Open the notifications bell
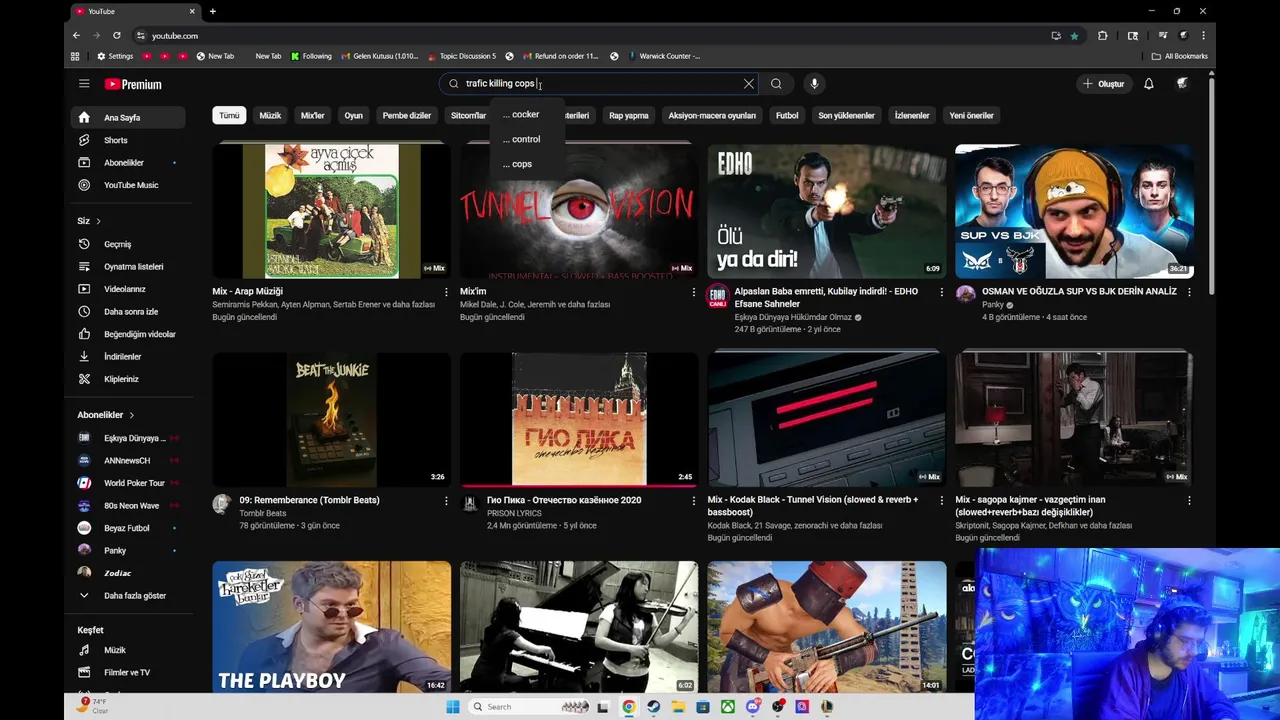This screenshot has width=1280, height=720. (1149, 84)
